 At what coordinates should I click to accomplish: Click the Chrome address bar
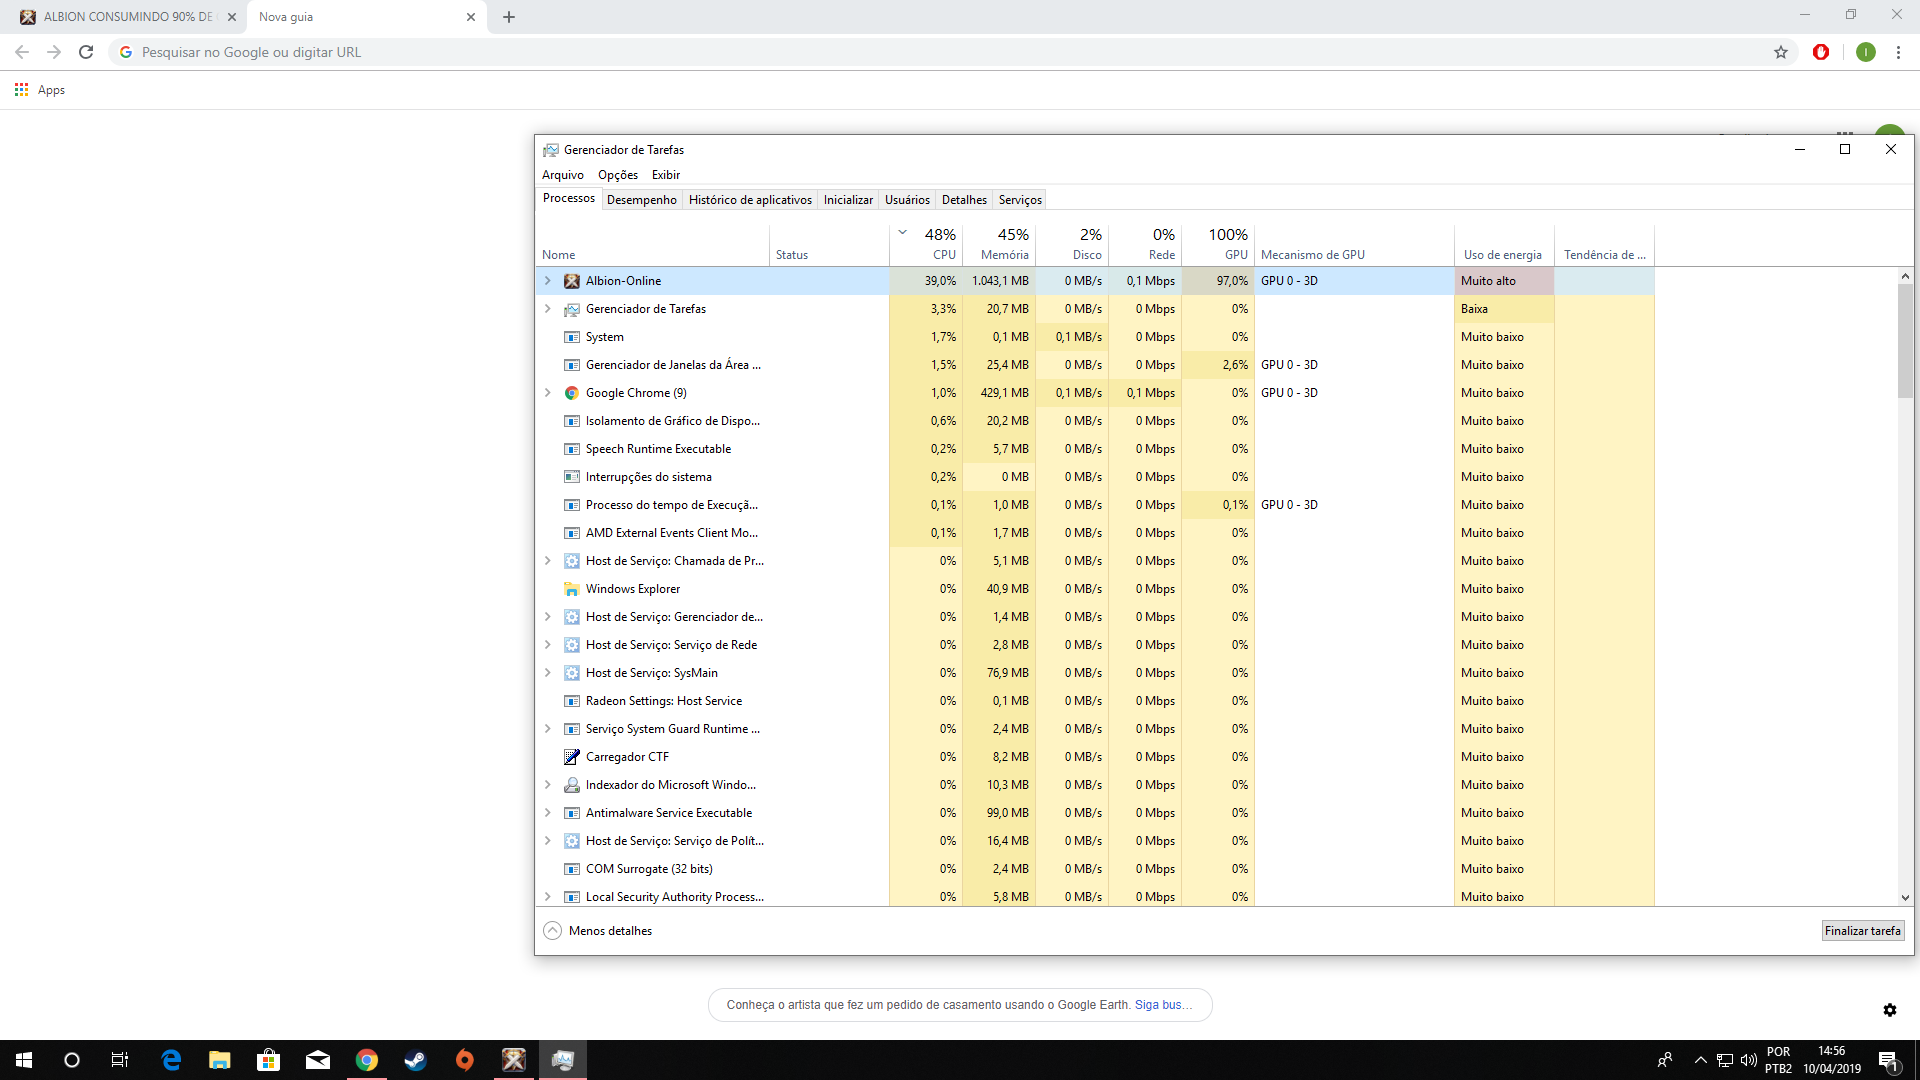tap(950, 52)
